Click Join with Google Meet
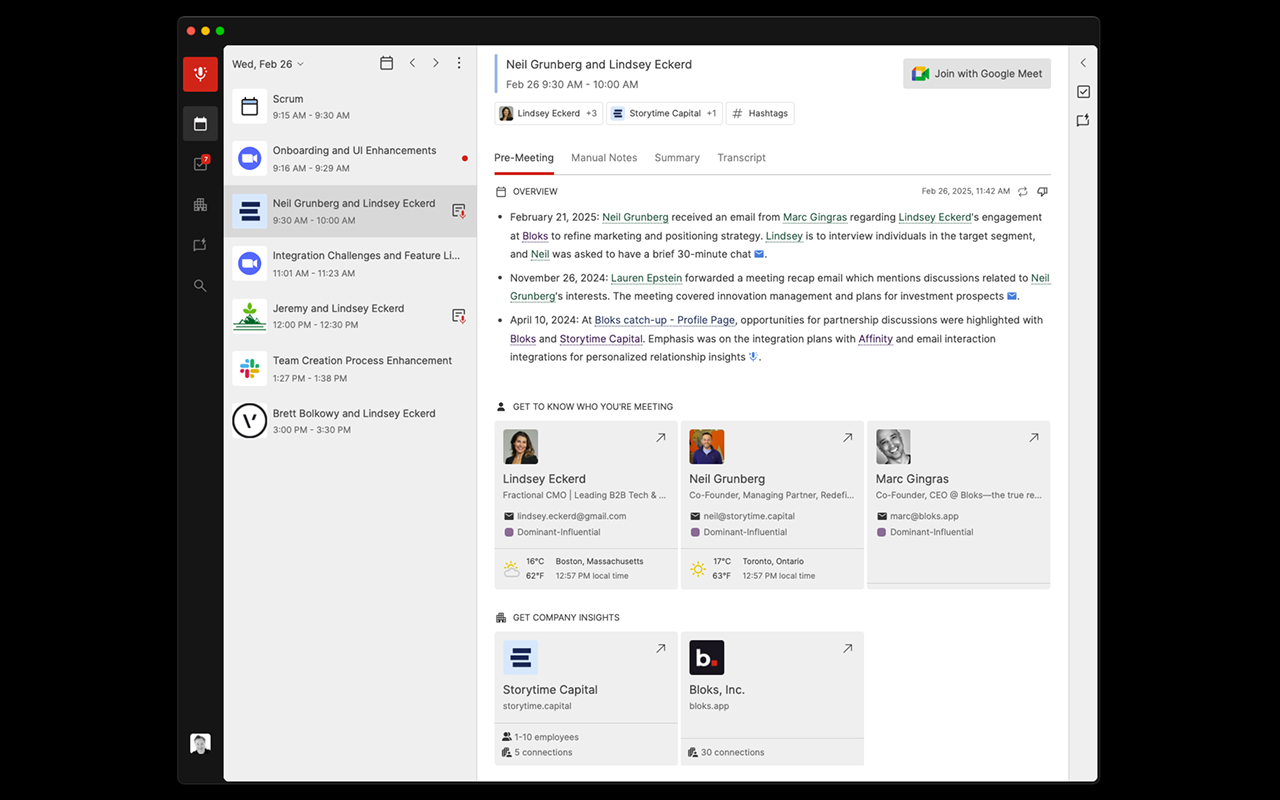Screen dimensions: 1280x800 pyautogui.click(x=976, y=73)
